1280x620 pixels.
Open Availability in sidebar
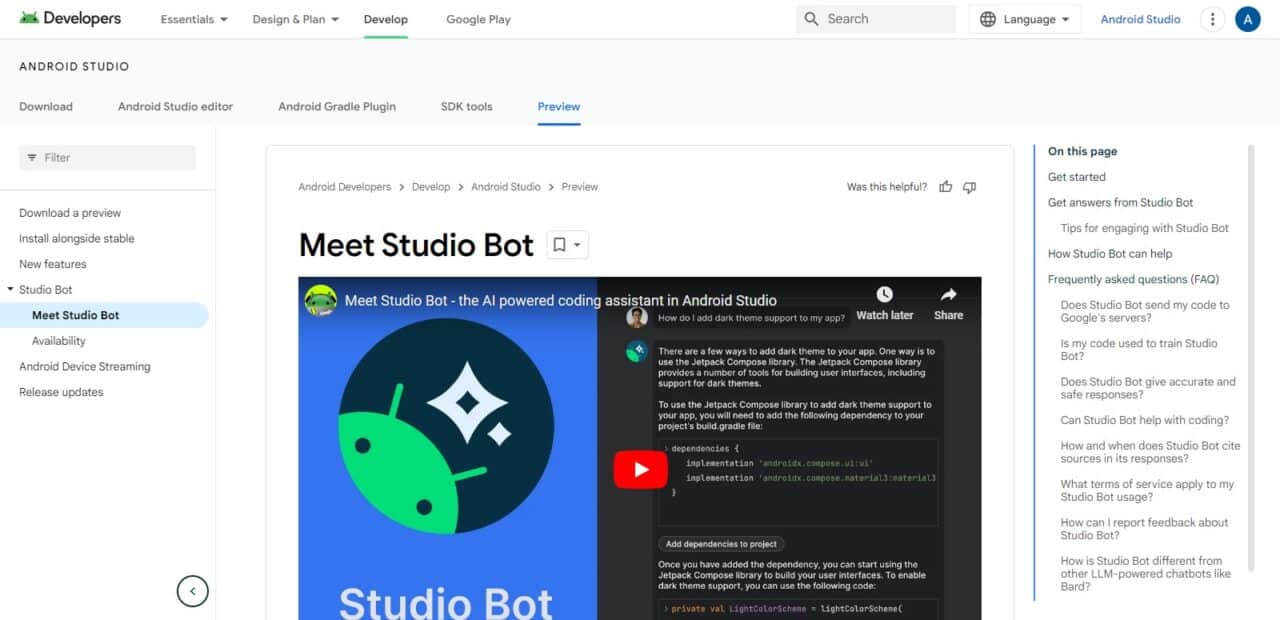pos(59,341)
